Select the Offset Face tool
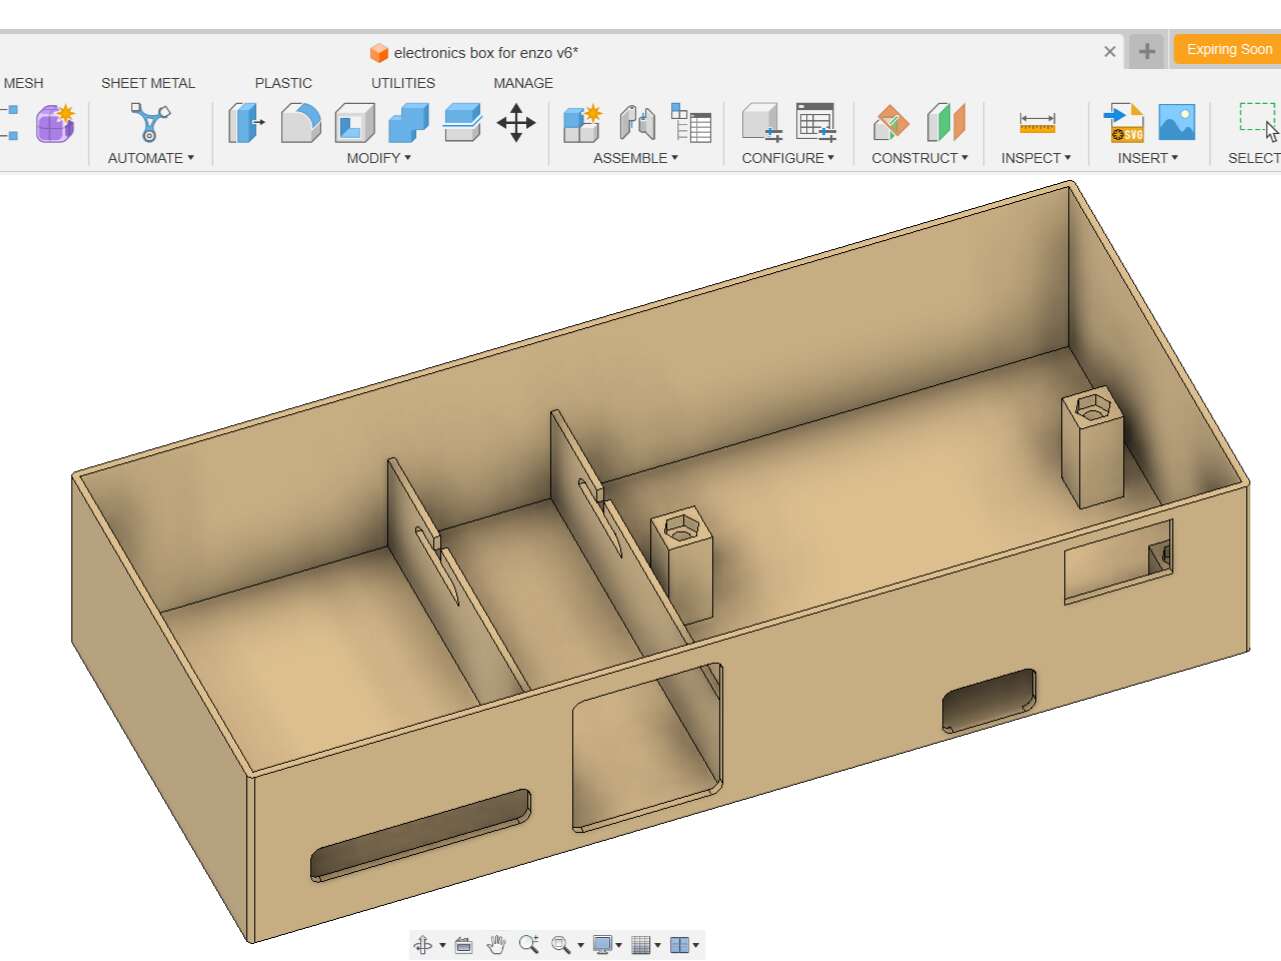 (462, 123)
